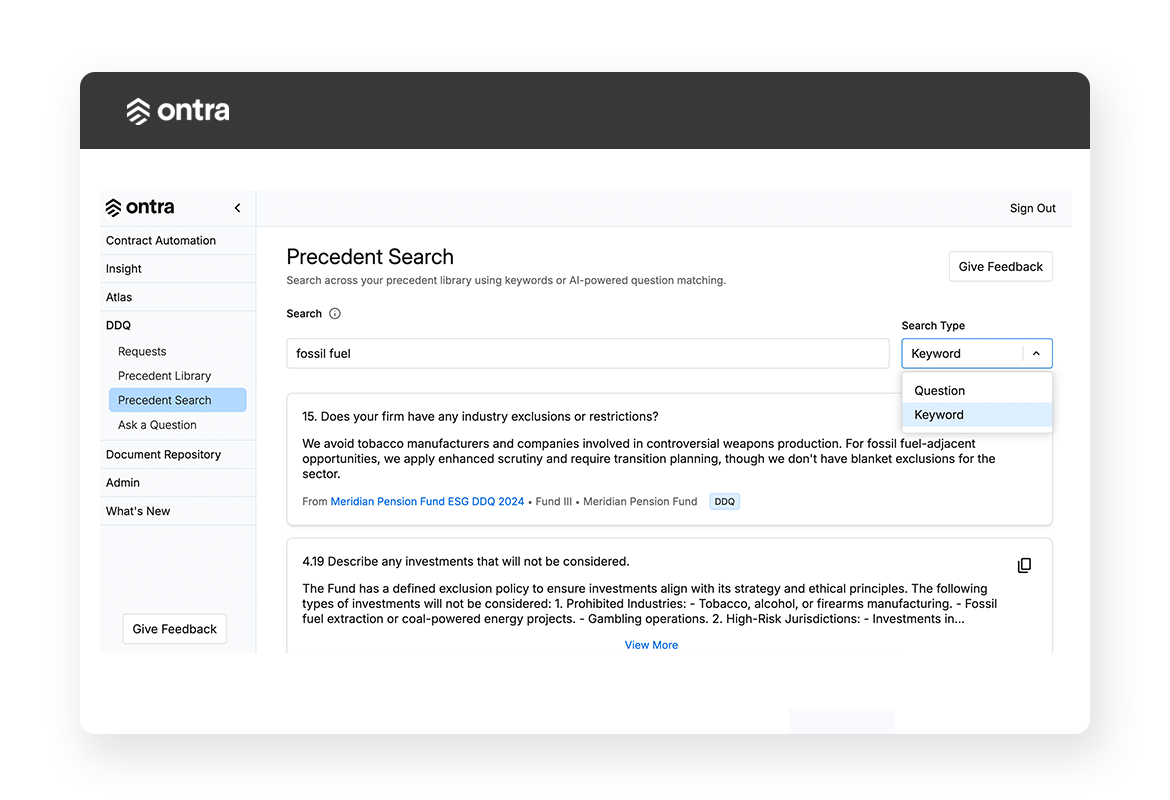Open the Insight sidebar item

click(x=124, y=269)
